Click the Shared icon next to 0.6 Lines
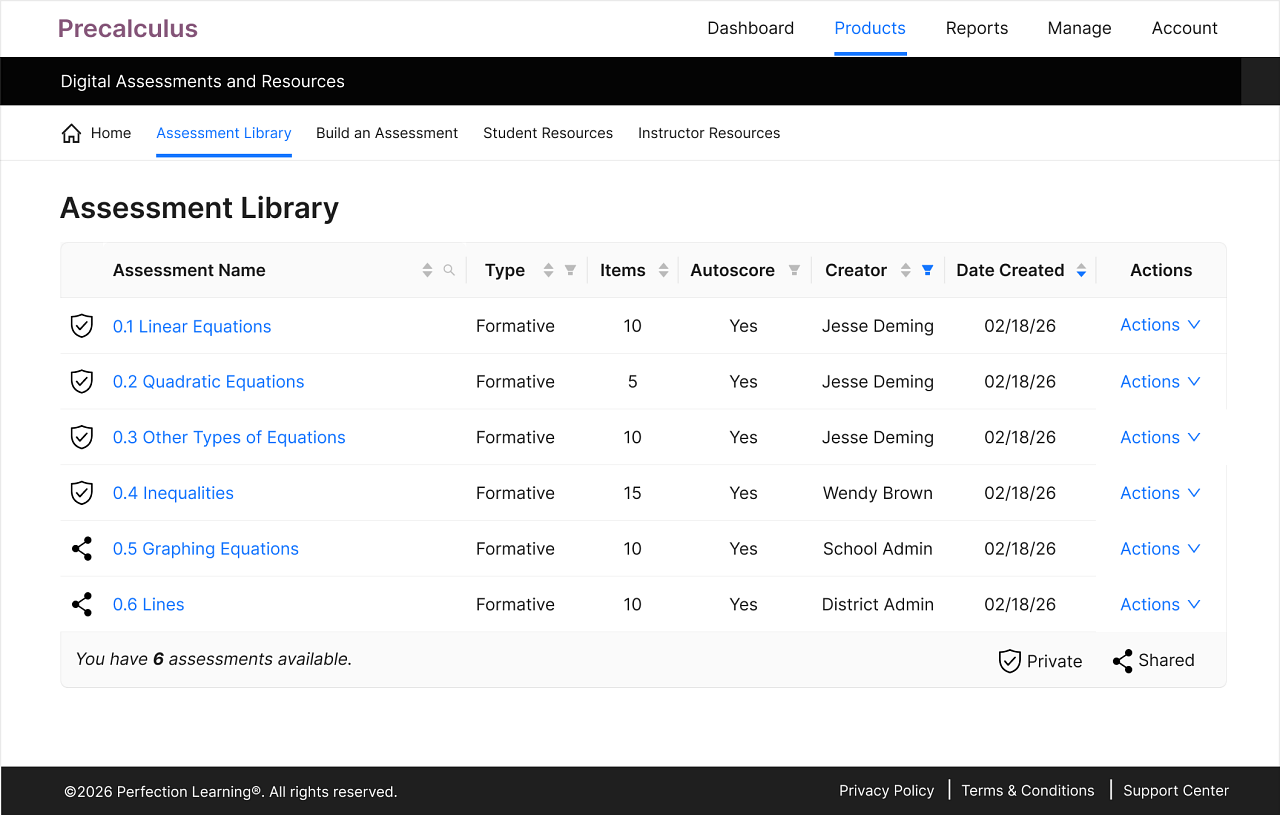Image resolution: width=1280 pixels, height=815 pixels. pos(81,604)
